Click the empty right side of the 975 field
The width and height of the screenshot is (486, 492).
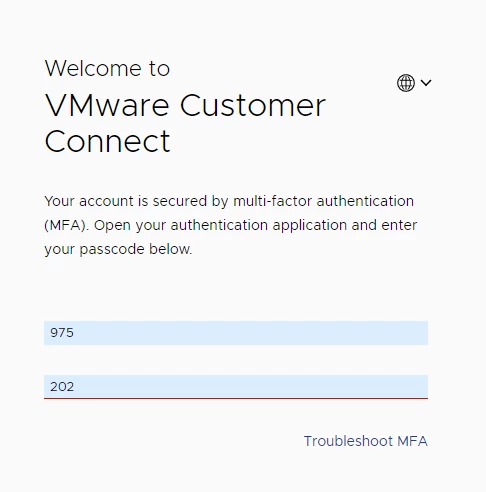(x=333, y=333)
